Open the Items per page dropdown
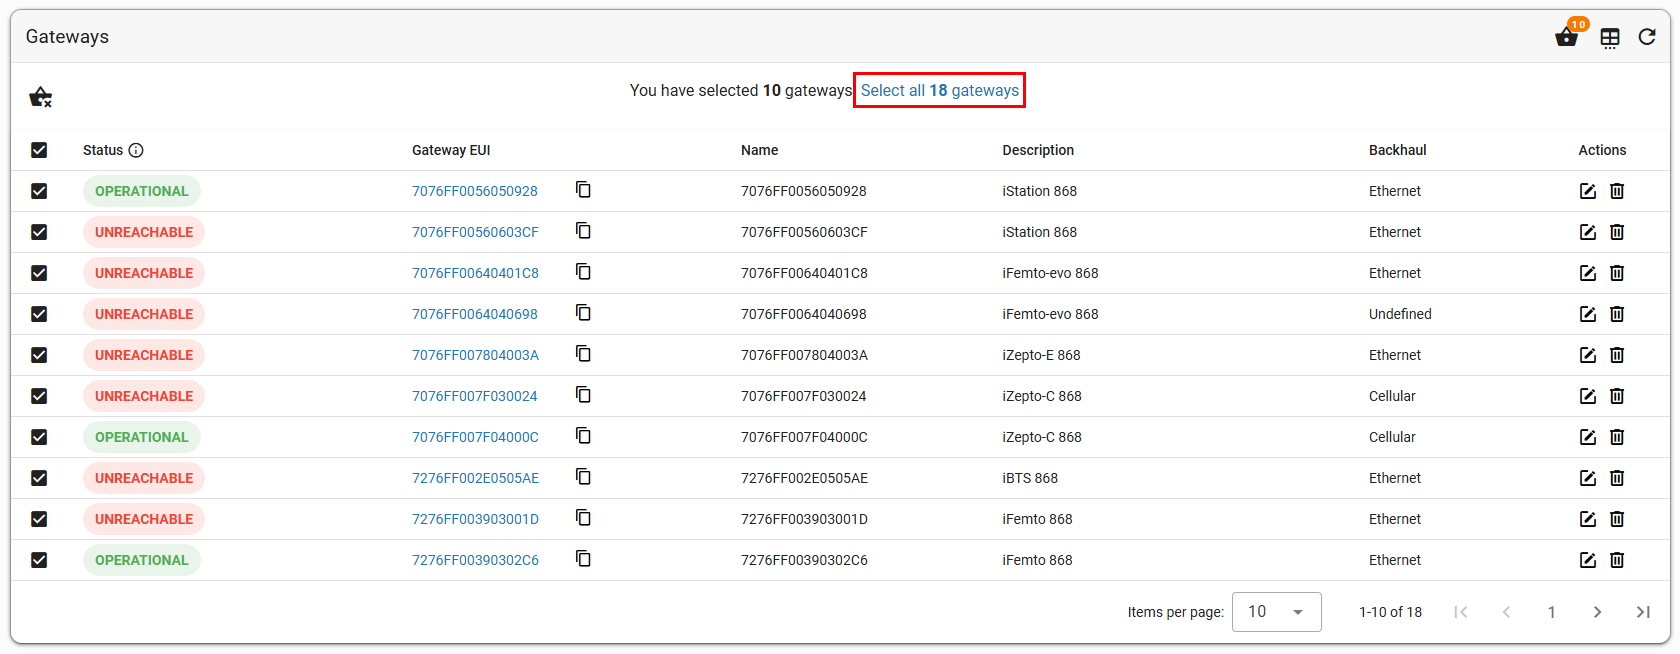This screenshot has width=1680, height=654. point(1277,612)
